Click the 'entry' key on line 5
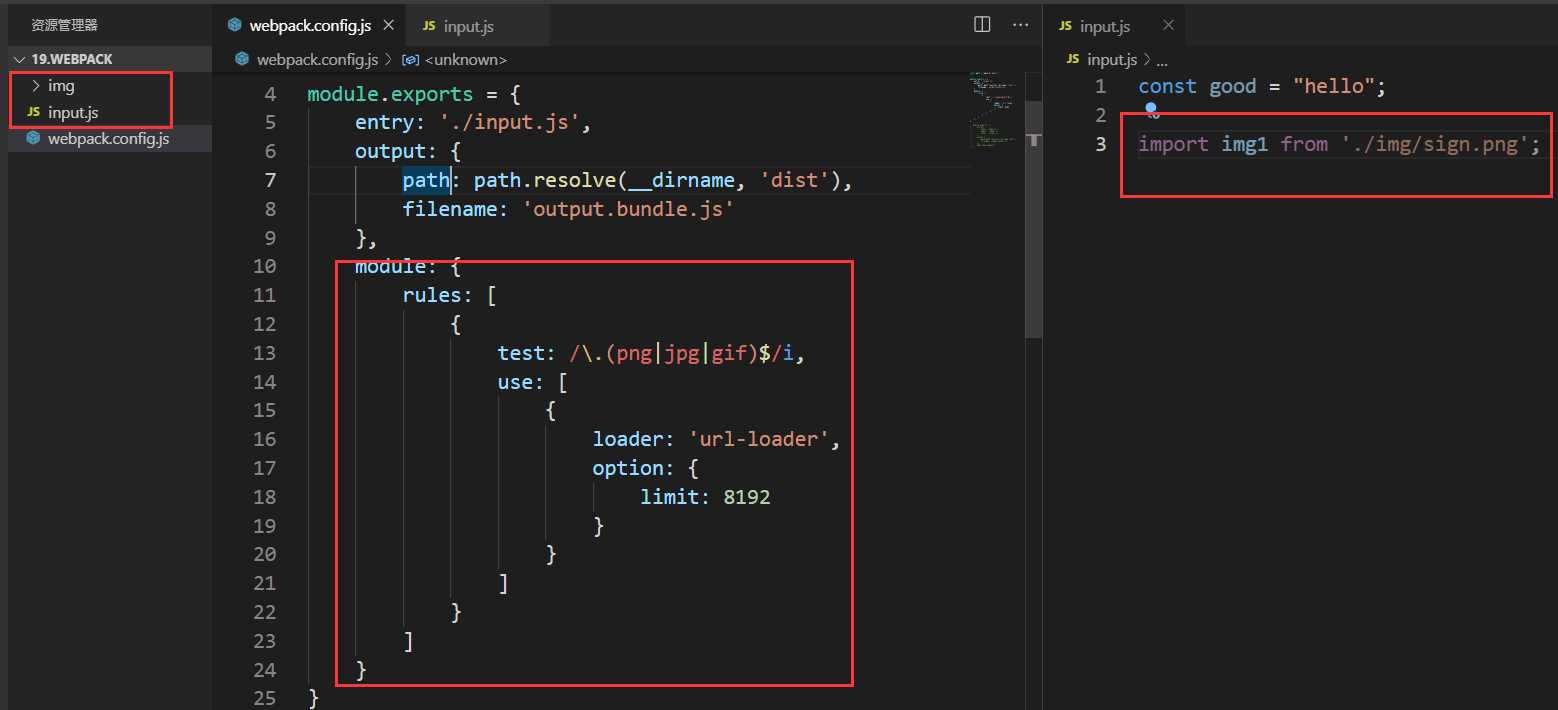 coord(384,123)
